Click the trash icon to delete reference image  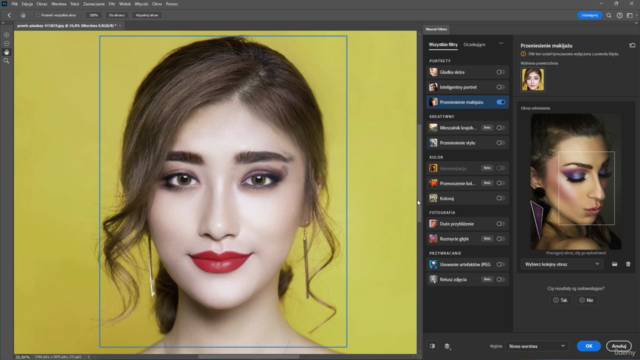pos(628,264)
